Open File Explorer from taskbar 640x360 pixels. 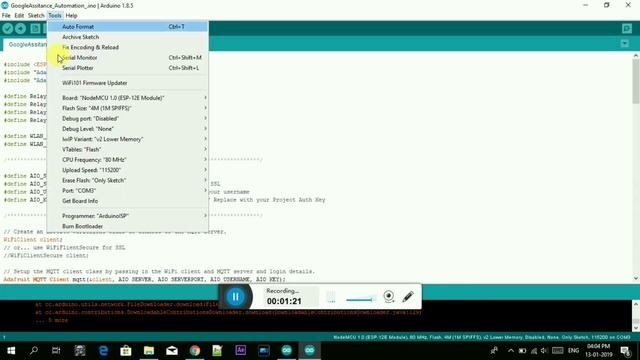click(x=149, y=350)
